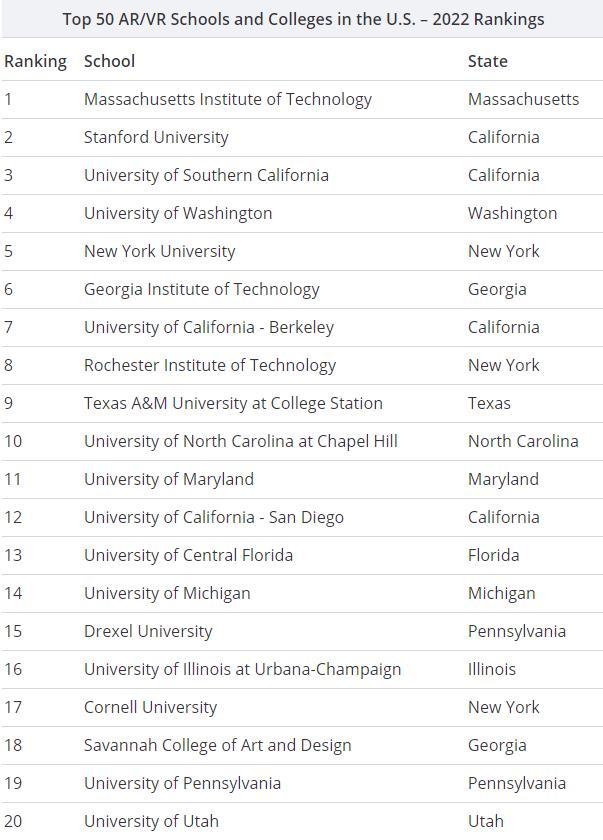Click the Ranking column header

pos(35,61)
